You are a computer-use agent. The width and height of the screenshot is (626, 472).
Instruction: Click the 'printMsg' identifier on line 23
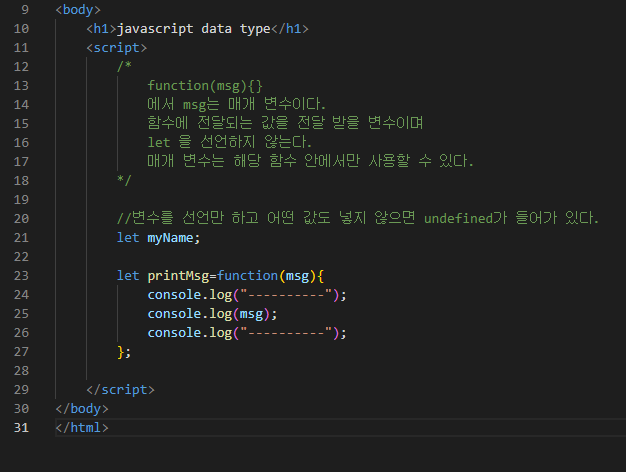tap(178, 276)
